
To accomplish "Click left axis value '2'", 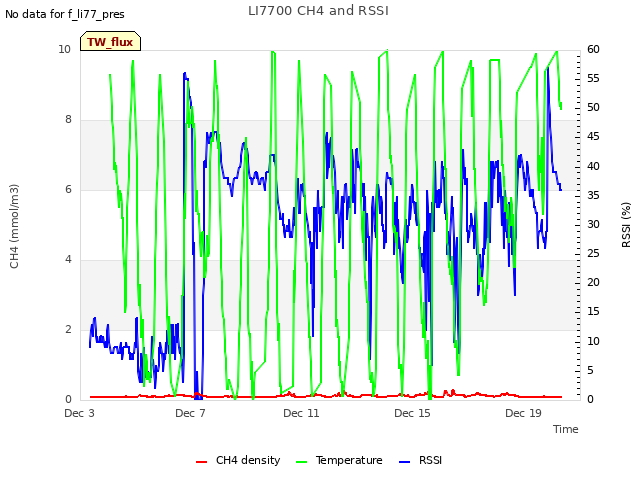I will [68, 329].
